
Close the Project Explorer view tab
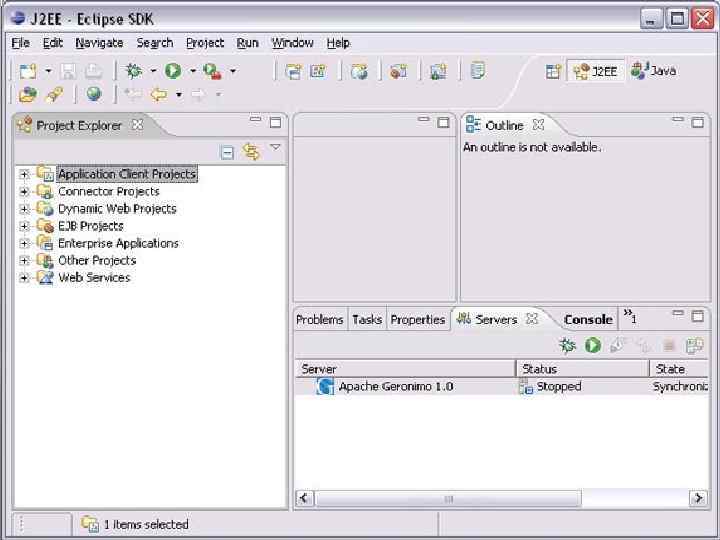137,125
